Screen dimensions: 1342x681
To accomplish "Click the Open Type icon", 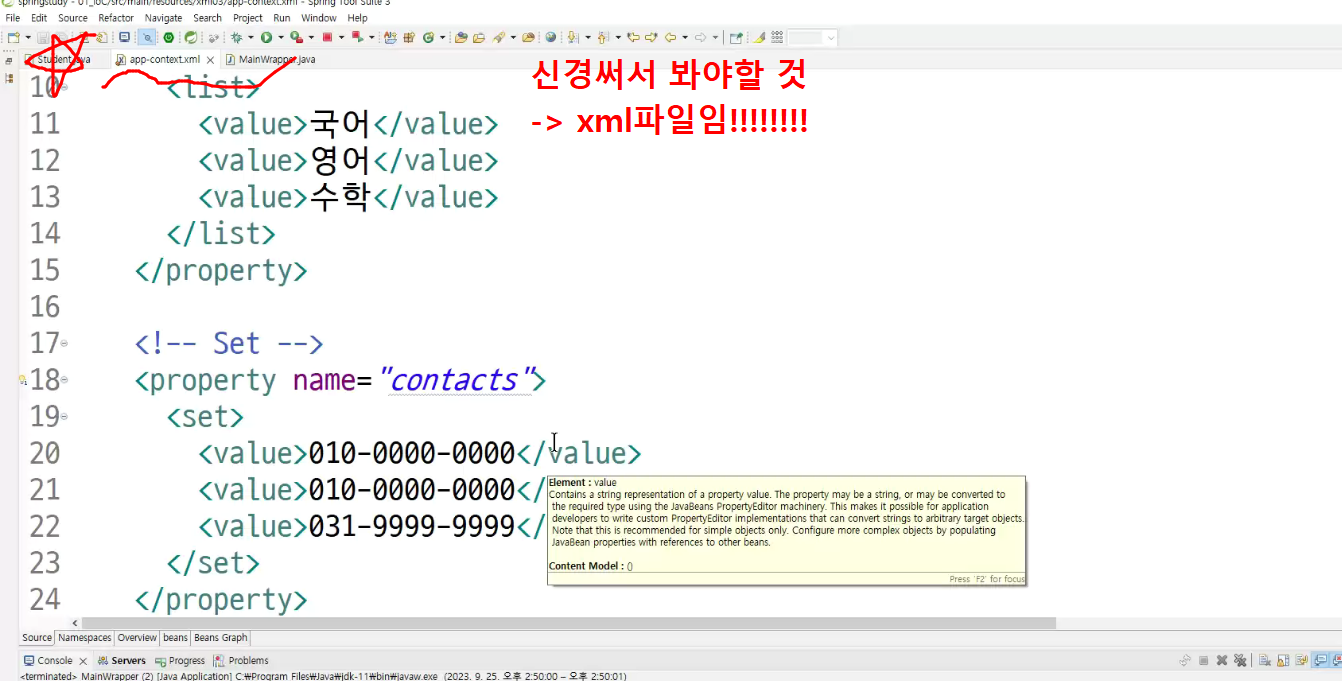I will [x=461, y=38].
